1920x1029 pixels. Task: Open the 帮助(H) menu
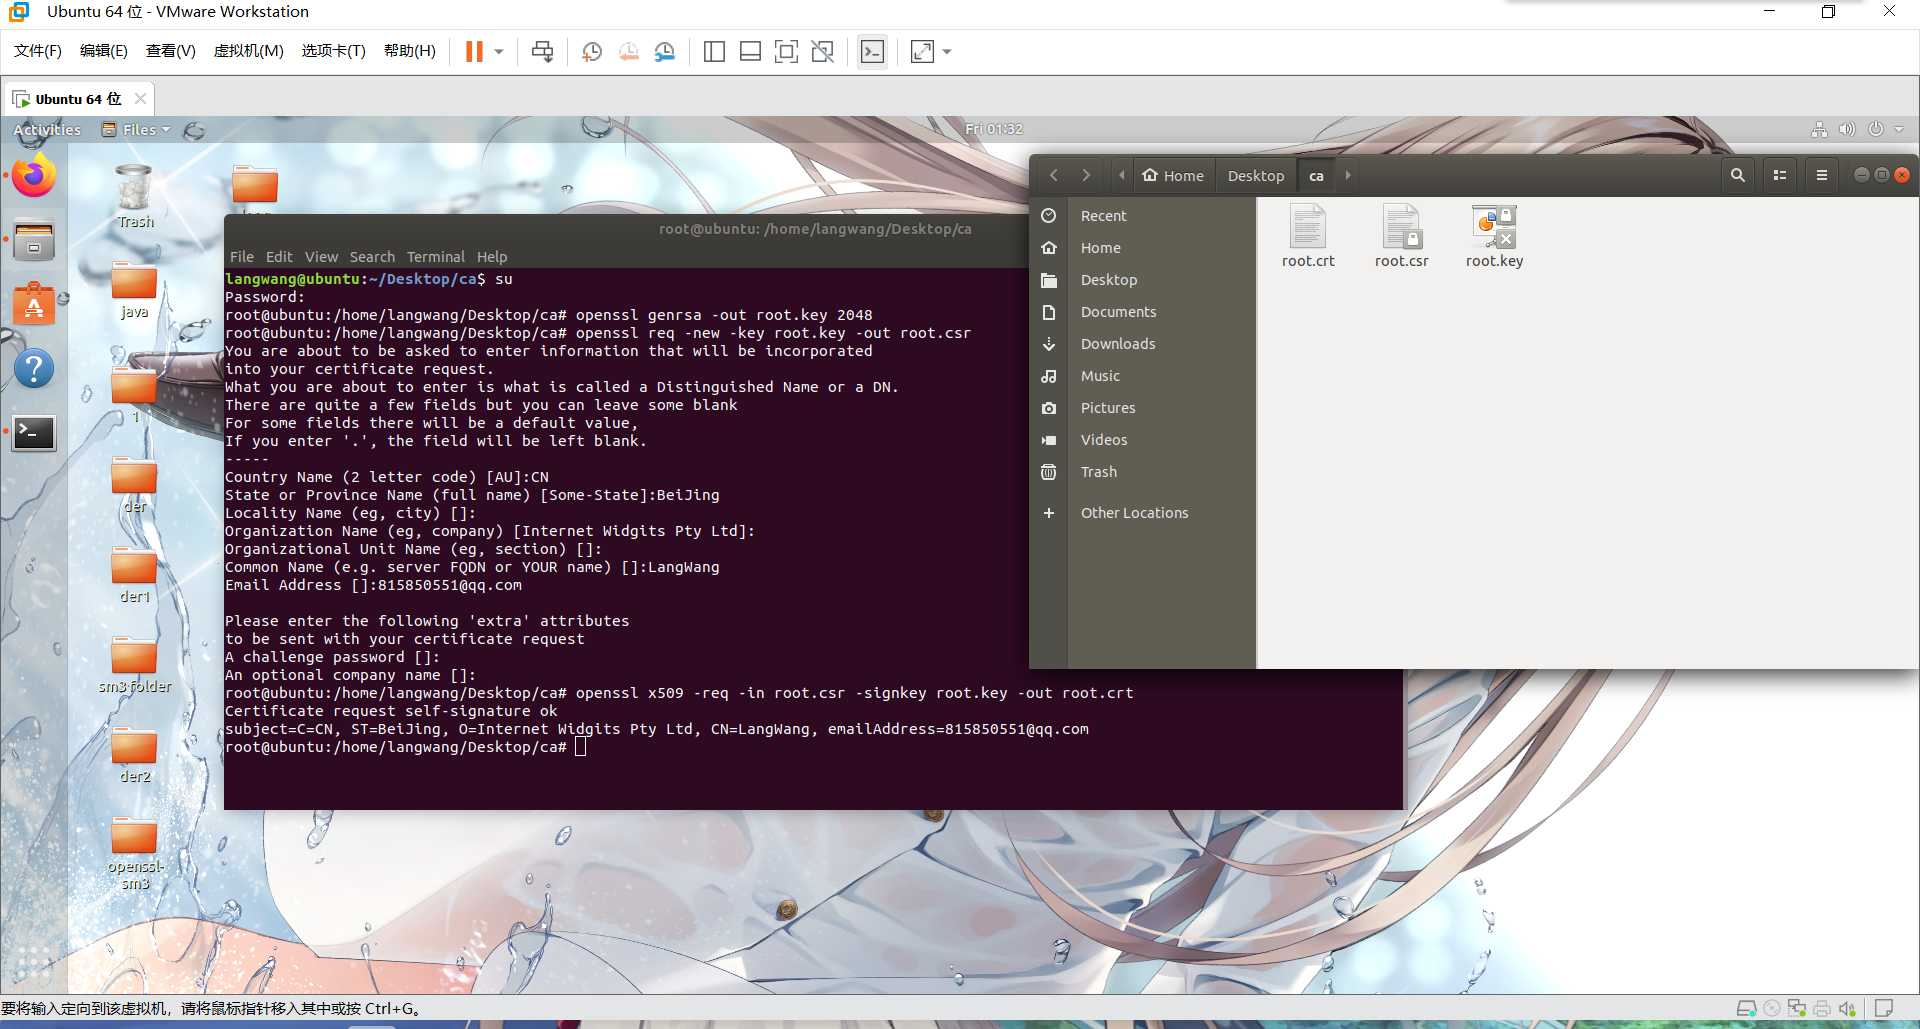[410, 50]
